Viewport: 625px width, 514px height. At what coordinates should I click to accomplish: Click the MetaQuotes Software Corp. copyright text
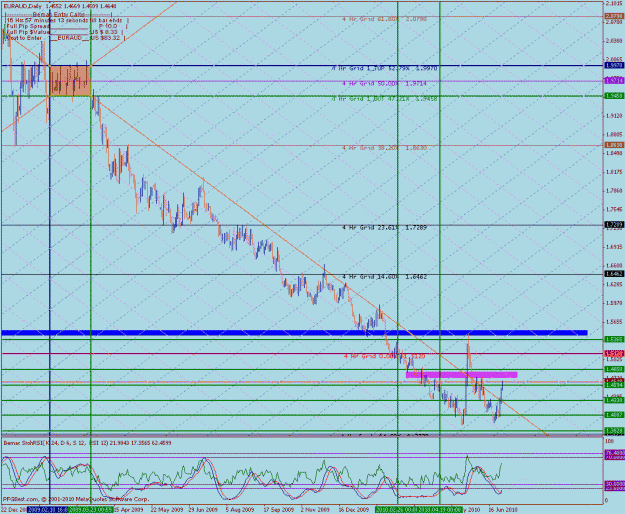tap(76, 499)
